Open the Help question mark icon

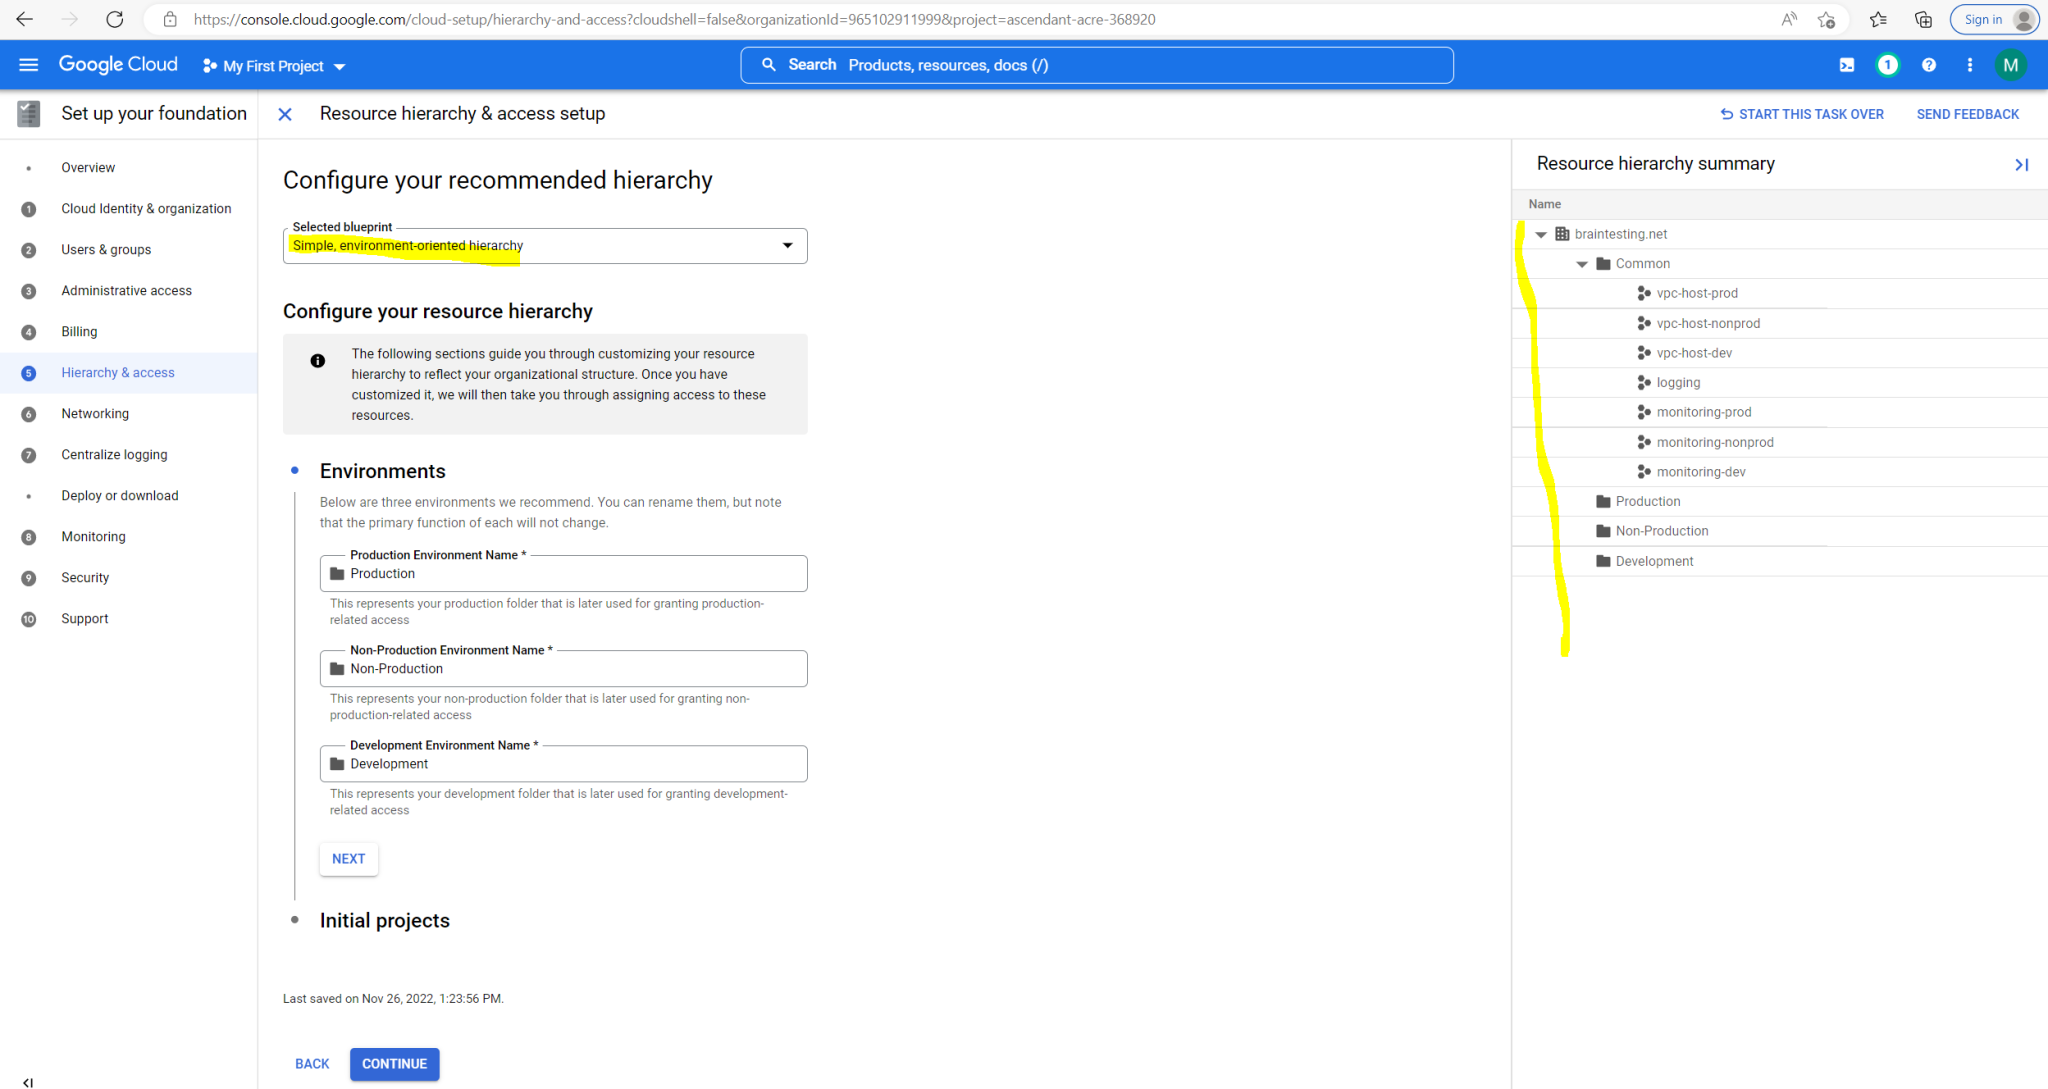(x=1928, y=64)
